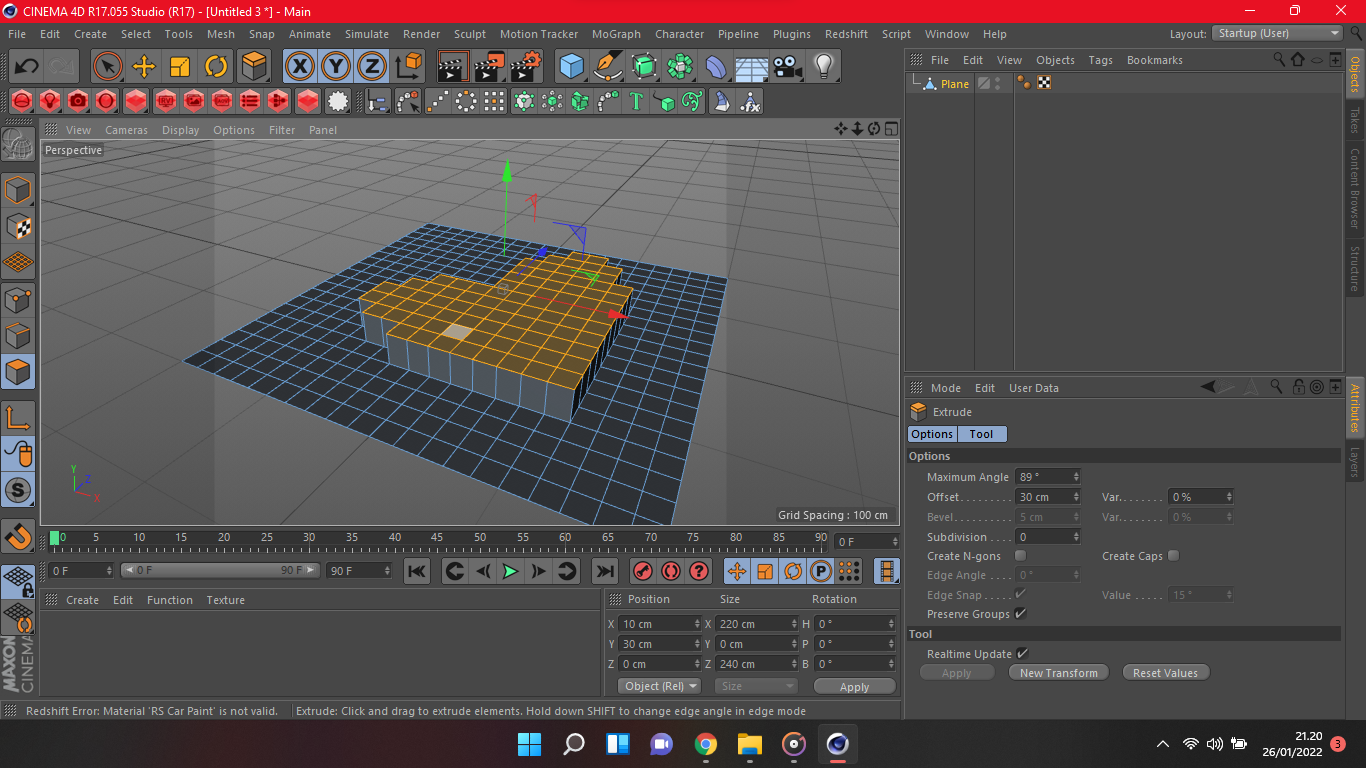Image resolution: width=1366 pixels, height=768 pixels.
Task: Open the spline Pen tool
Action: pyautogui.click(x=607, y=67)
